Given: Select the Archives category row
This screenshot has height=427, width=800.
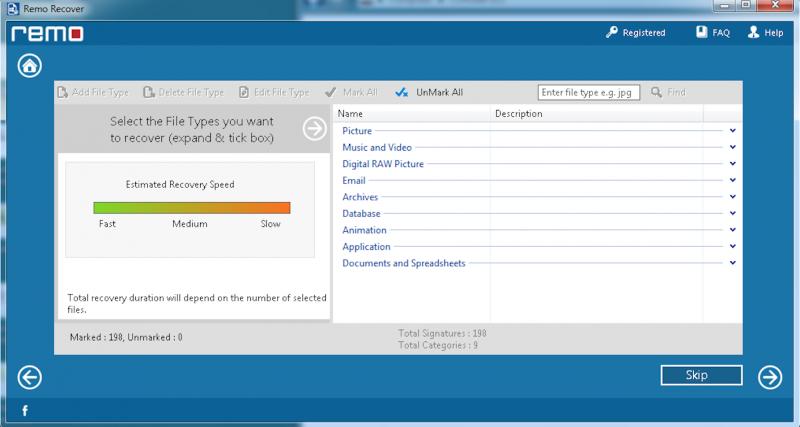Looking at the screenshot, I should point(537,196).
